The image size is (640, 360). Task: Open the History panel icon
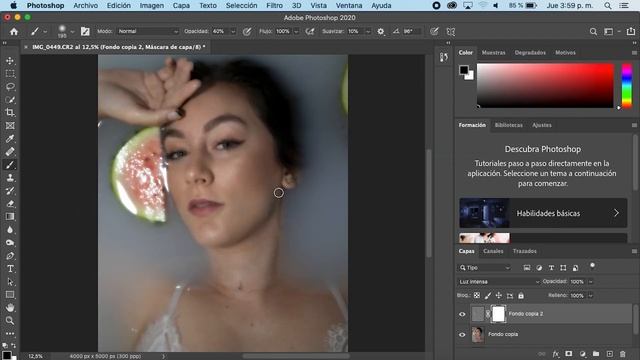444,58
